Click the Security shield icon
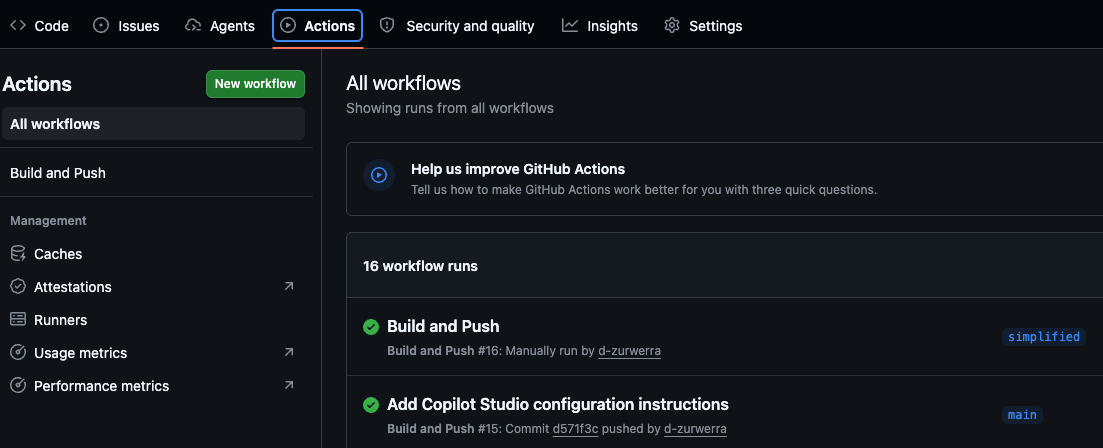 tap(387, 26)
